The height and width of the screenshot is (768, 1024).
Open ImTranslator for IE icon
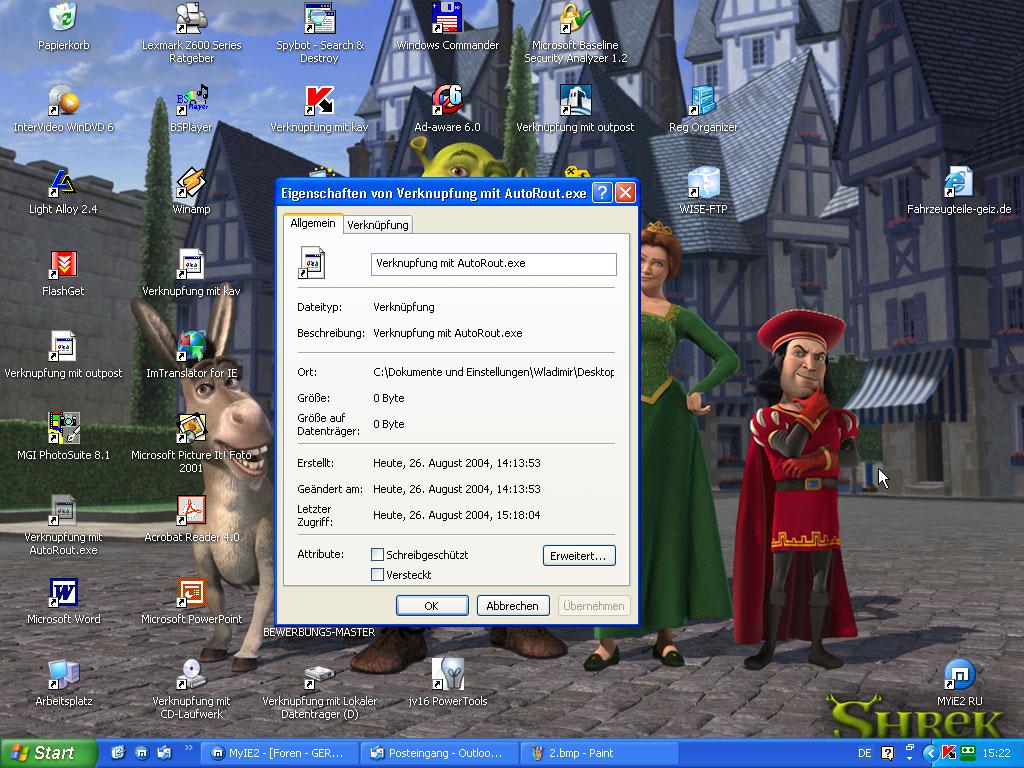(191, 346)
